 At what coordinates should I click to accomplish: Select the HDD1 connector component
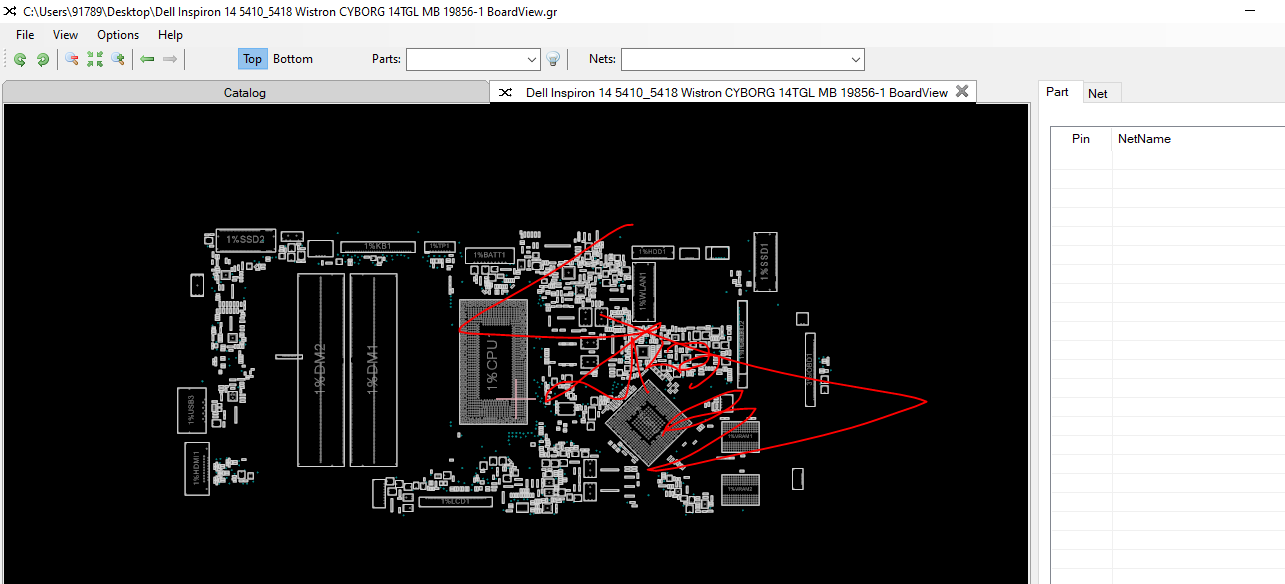point(653,252)
